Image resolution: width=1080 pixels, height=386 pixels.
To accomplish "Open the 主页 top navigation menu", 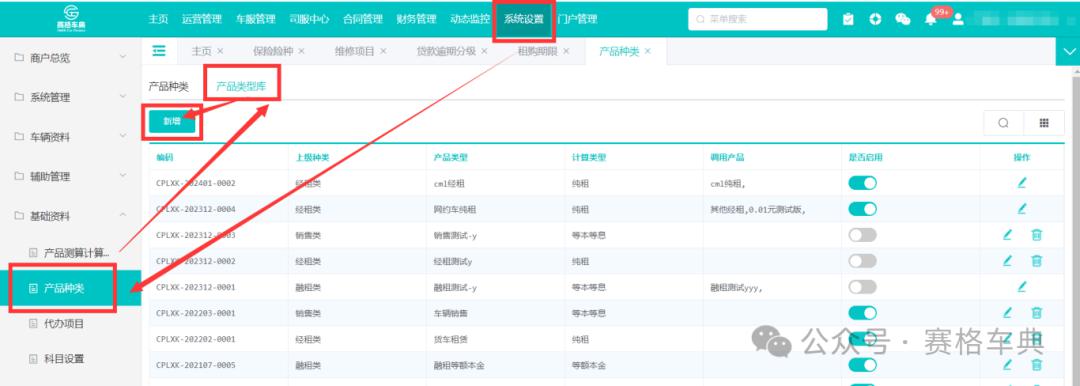I will click(x=158, y=19).
